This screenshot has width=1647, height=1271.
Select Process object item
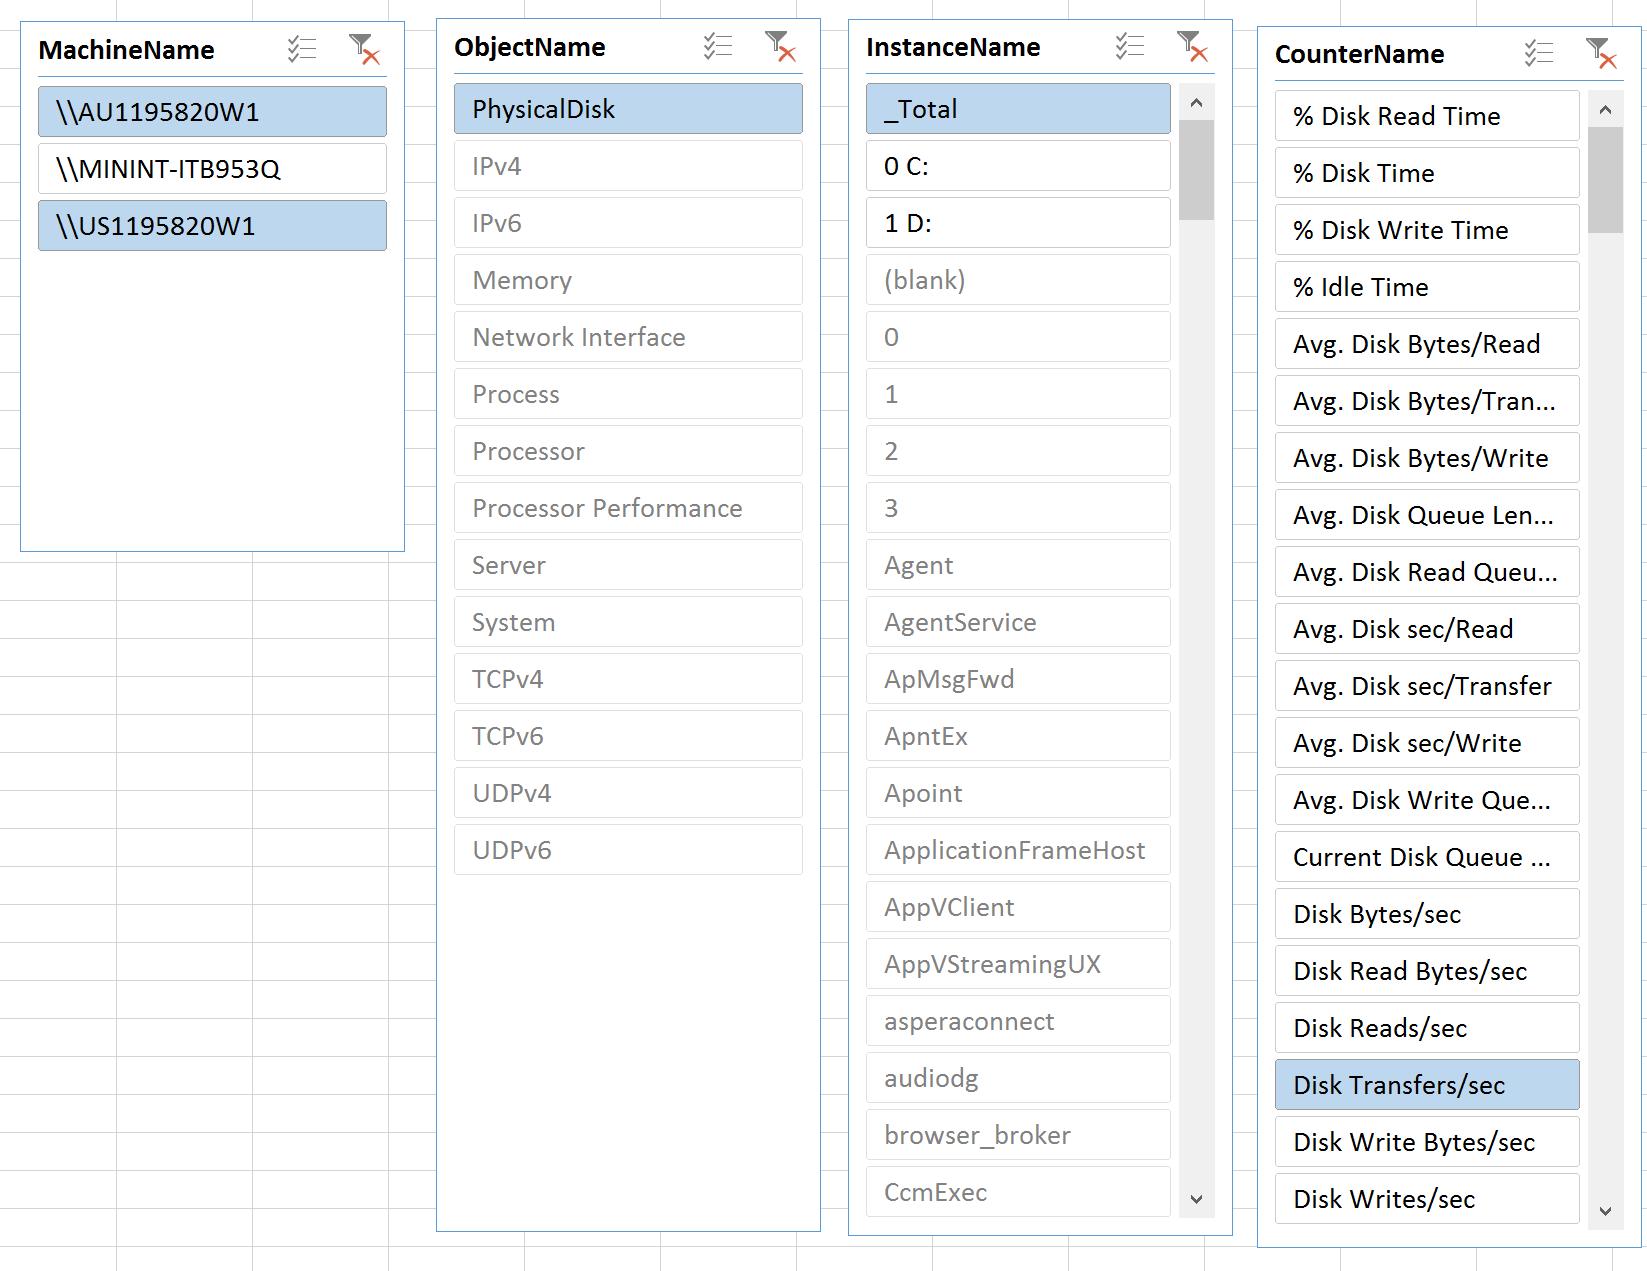click(x=628, y=393)
